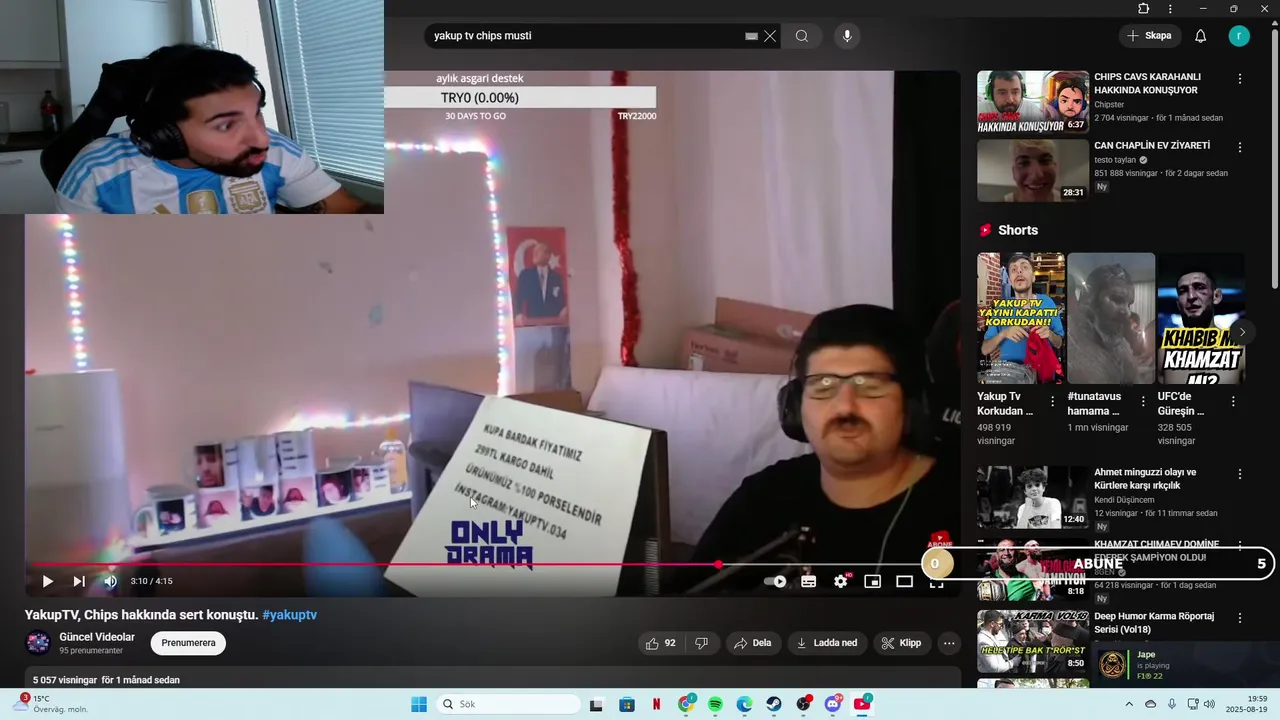Open the Güncel Videolar channel name
Image resolution: width=1280 pixels, height=720 pixels.
click(x=97, y=637)
